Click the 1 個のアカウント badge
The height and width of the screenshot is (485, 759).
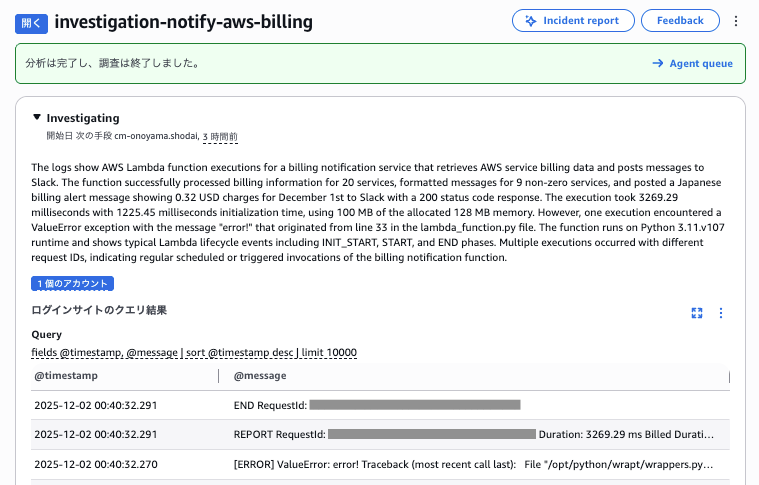[x=73, y=284]
